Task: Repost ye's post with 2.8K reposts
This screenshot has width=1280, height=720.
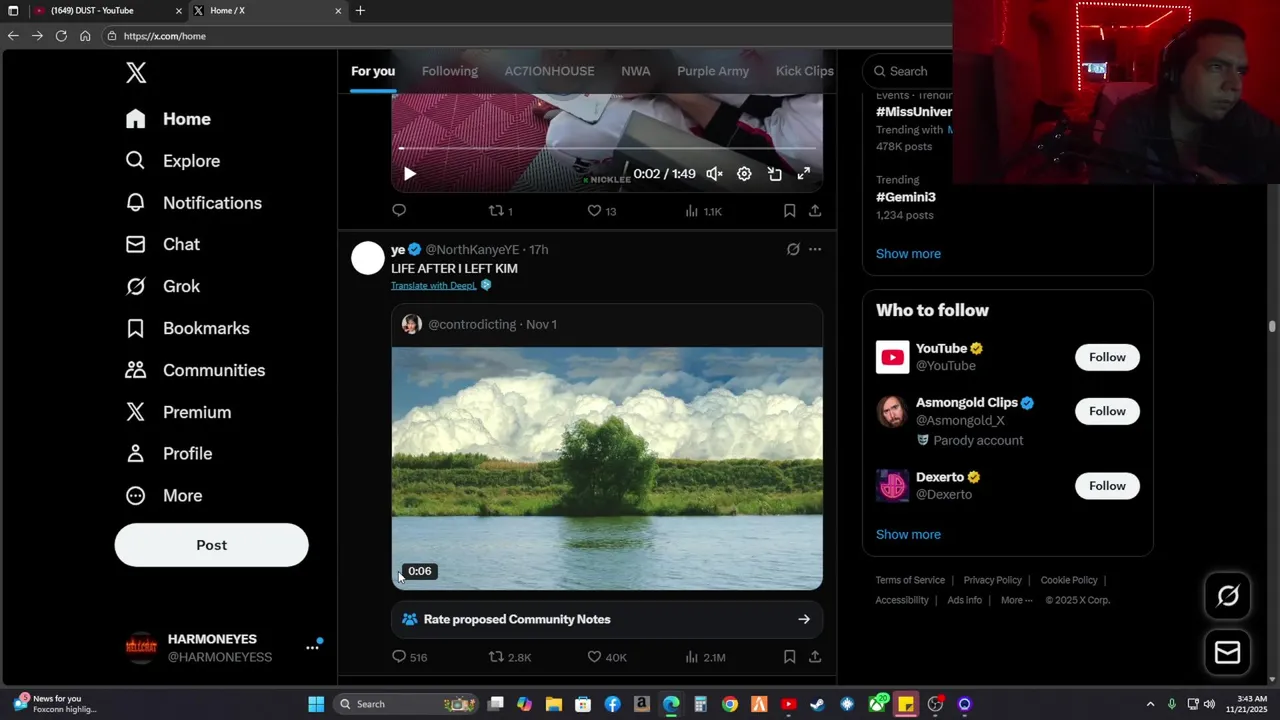Action: (x=509, y=657)
